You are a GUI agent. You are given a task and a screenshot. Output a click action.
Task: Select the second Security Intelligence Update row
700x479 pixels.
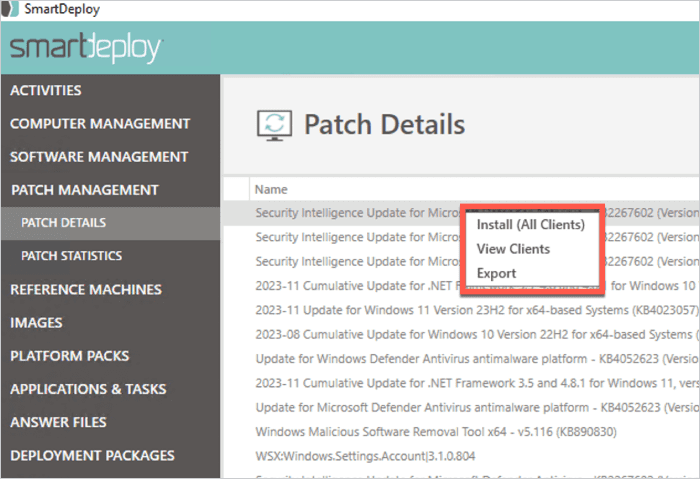point(462,237)
